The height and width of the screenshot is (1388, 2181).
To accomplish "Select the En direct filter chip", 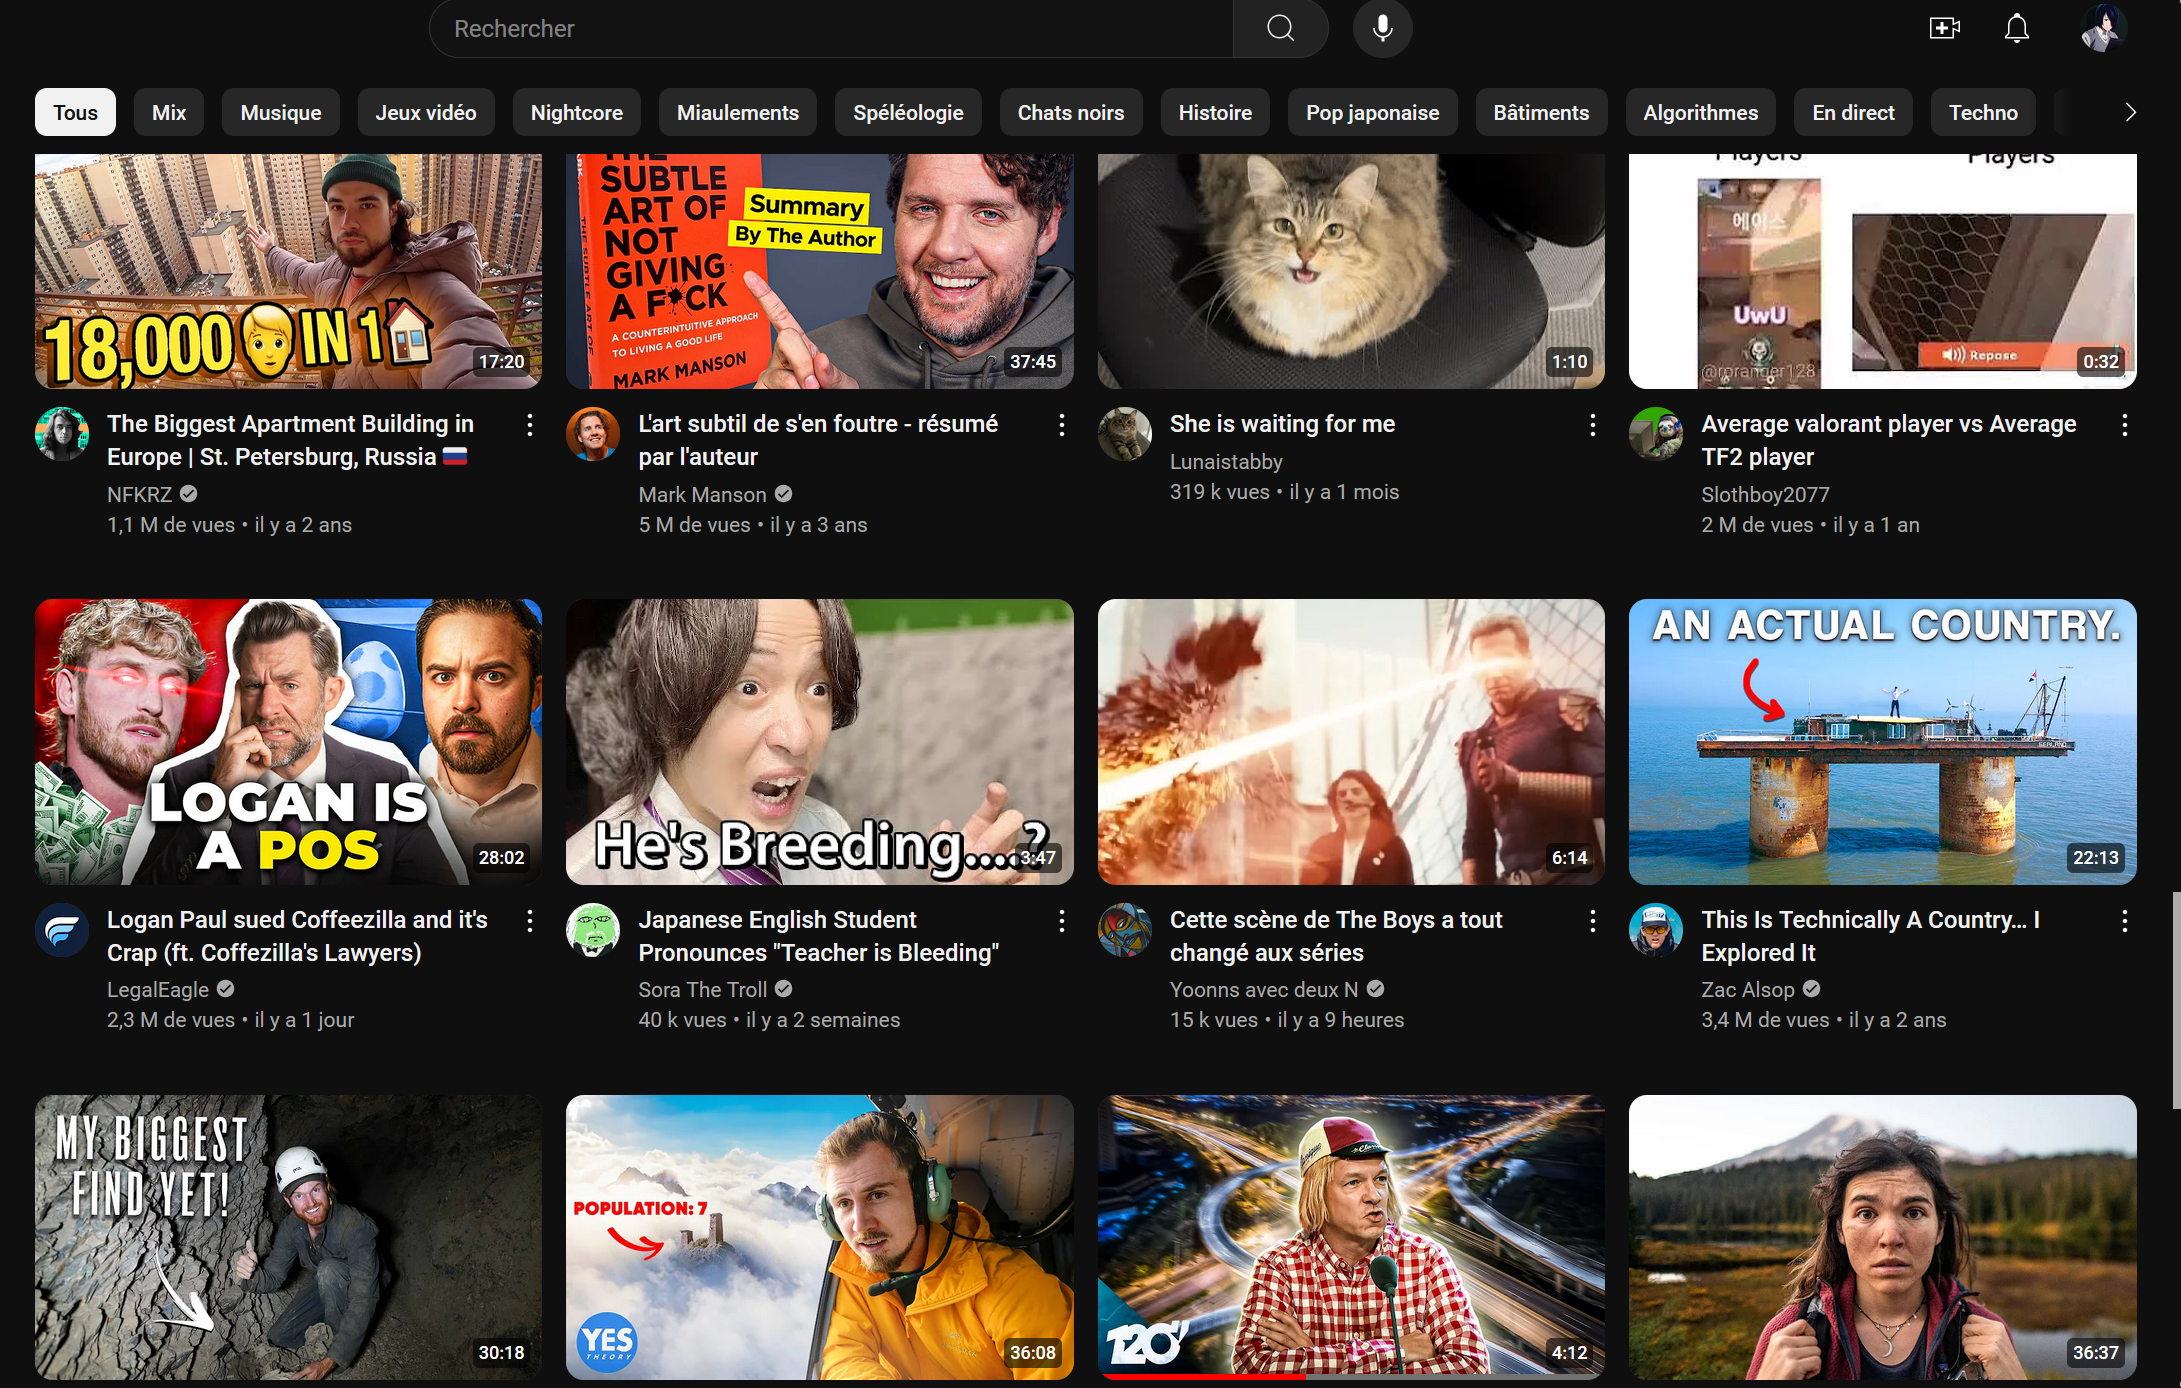I will (1852, 112).
